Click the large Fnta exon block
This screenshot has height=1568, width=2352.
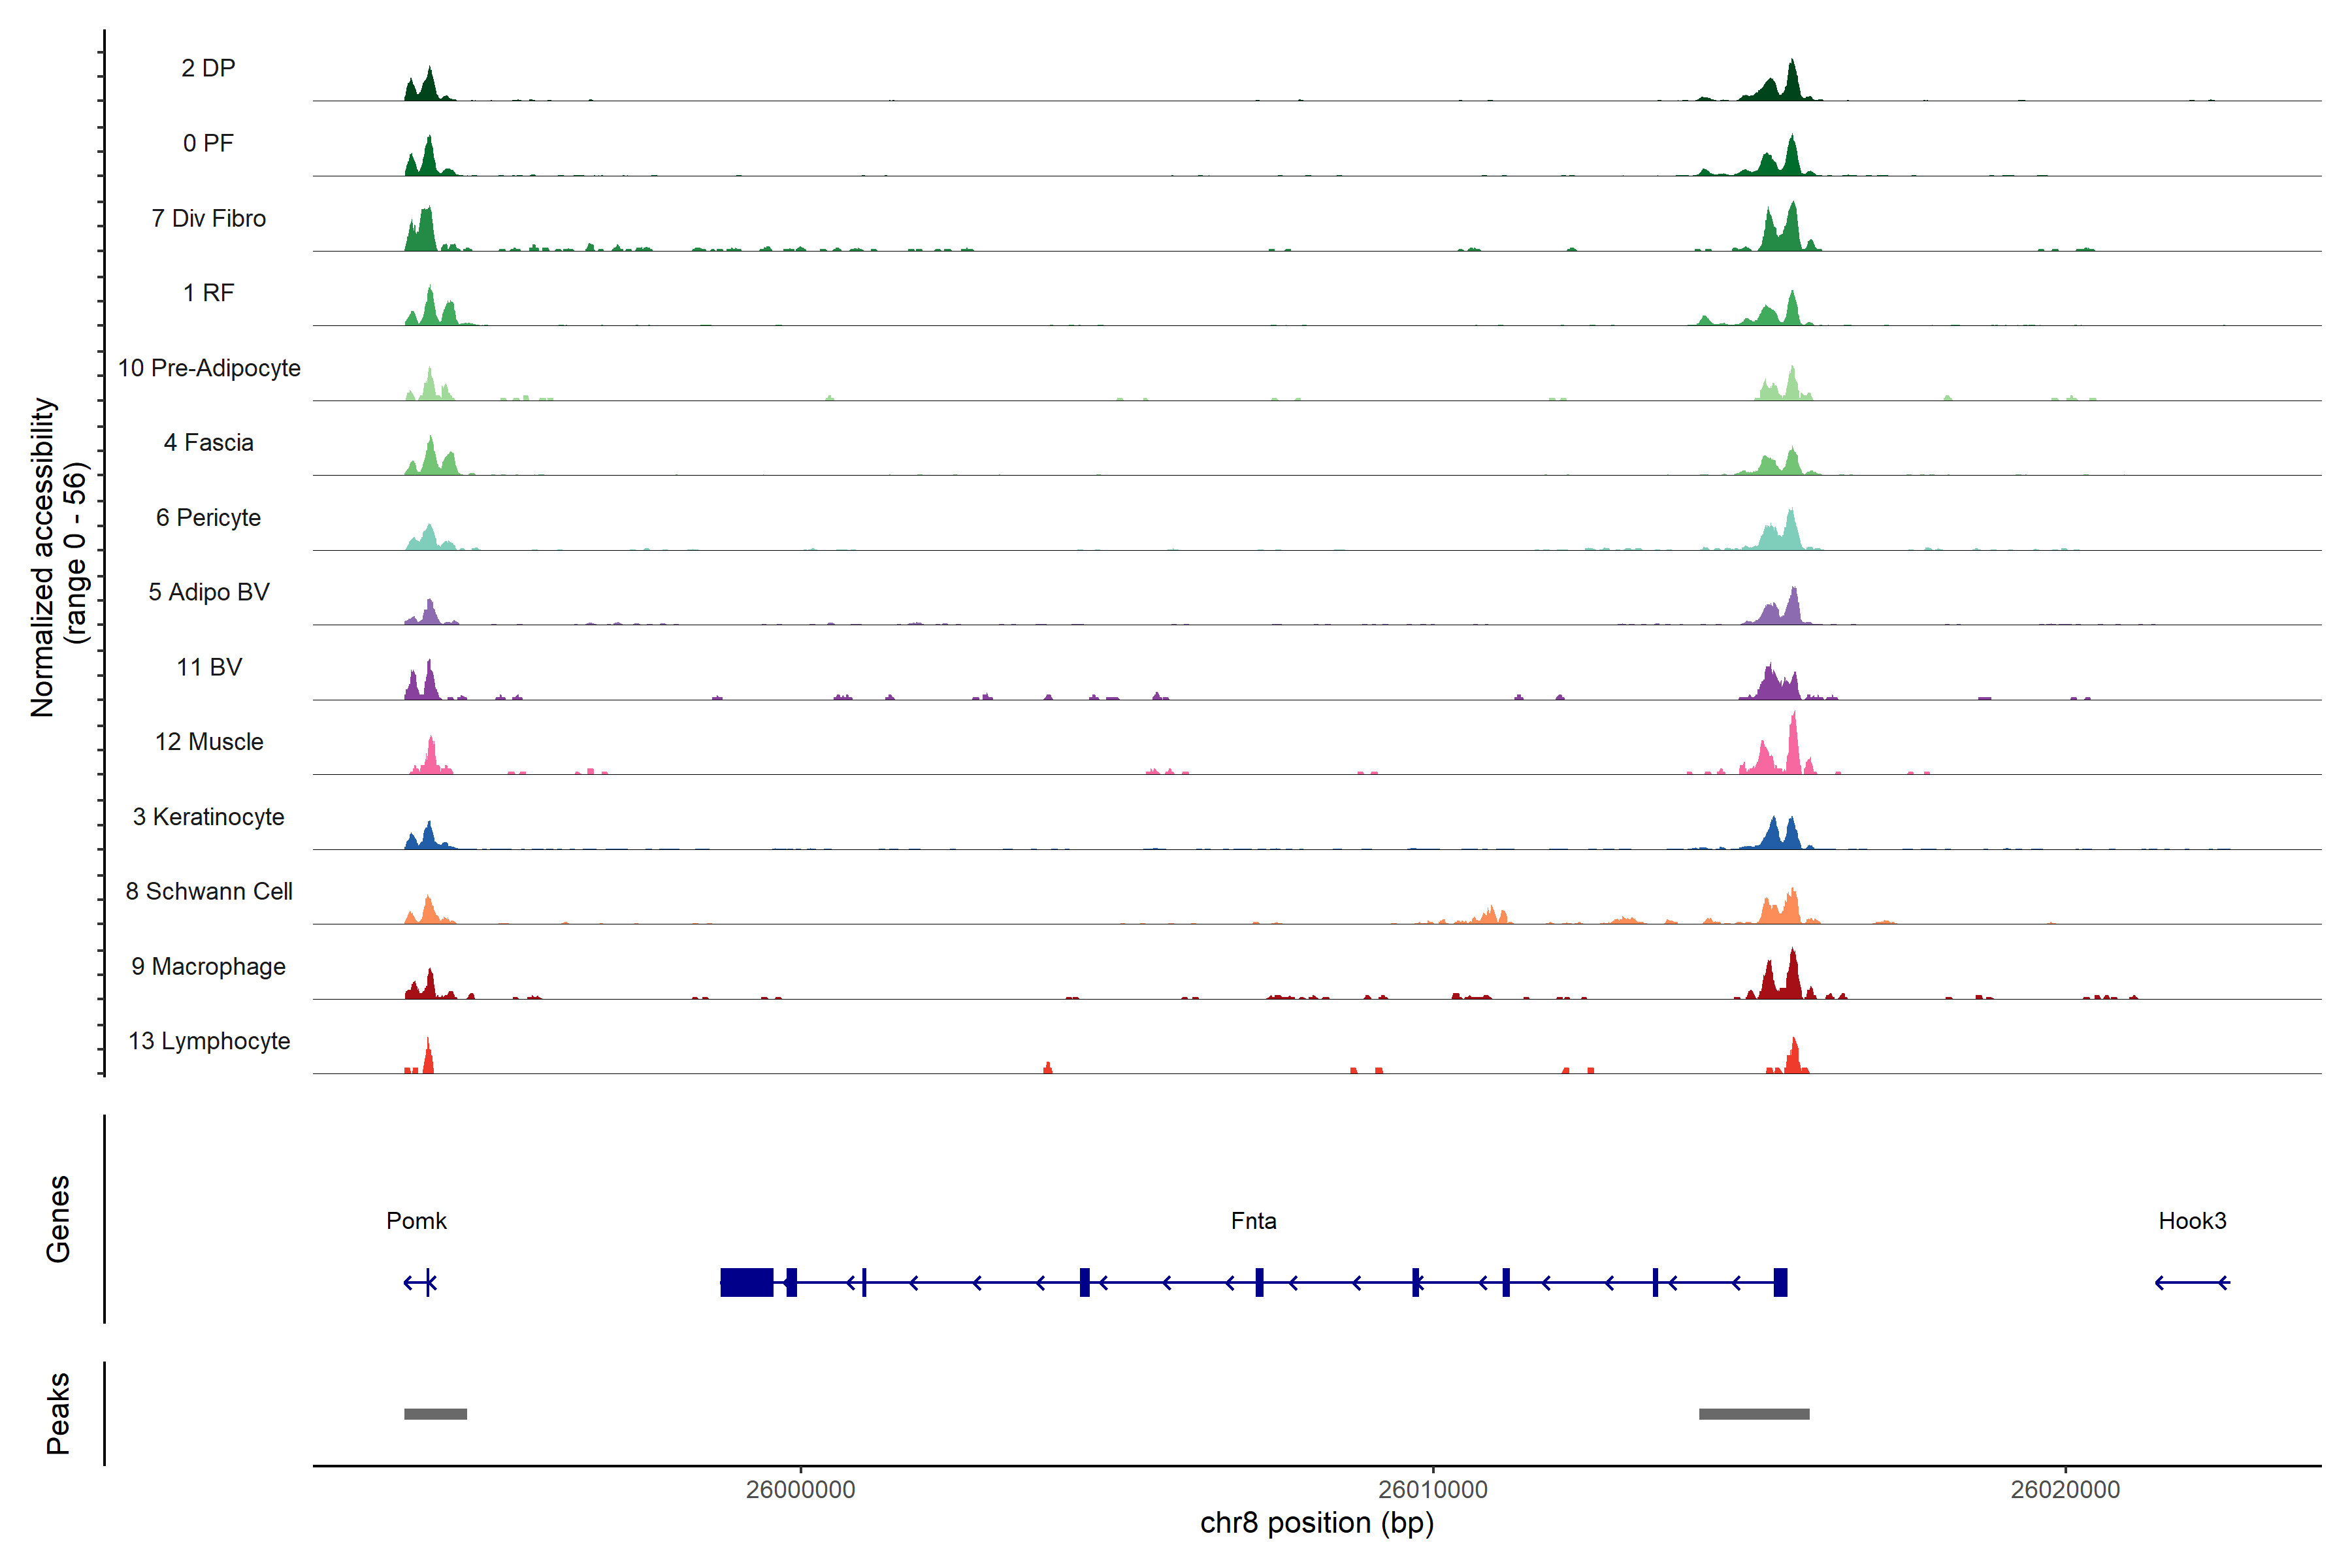click(746, 1282)
